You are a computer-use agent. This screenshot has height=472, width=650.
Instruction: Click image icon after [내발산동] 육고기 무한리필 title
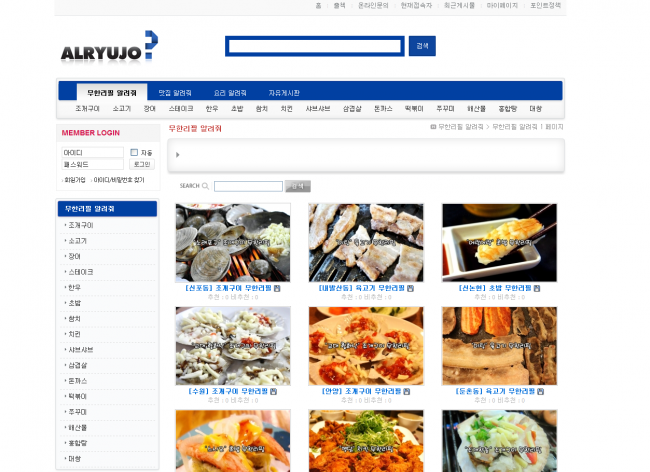coord(410,288)
